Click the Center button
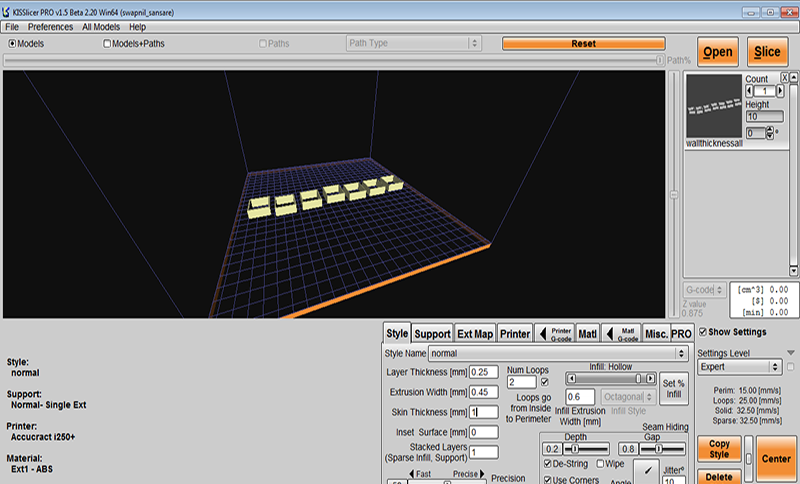Screen dimensions: 800x484 (x=776, y=458)
